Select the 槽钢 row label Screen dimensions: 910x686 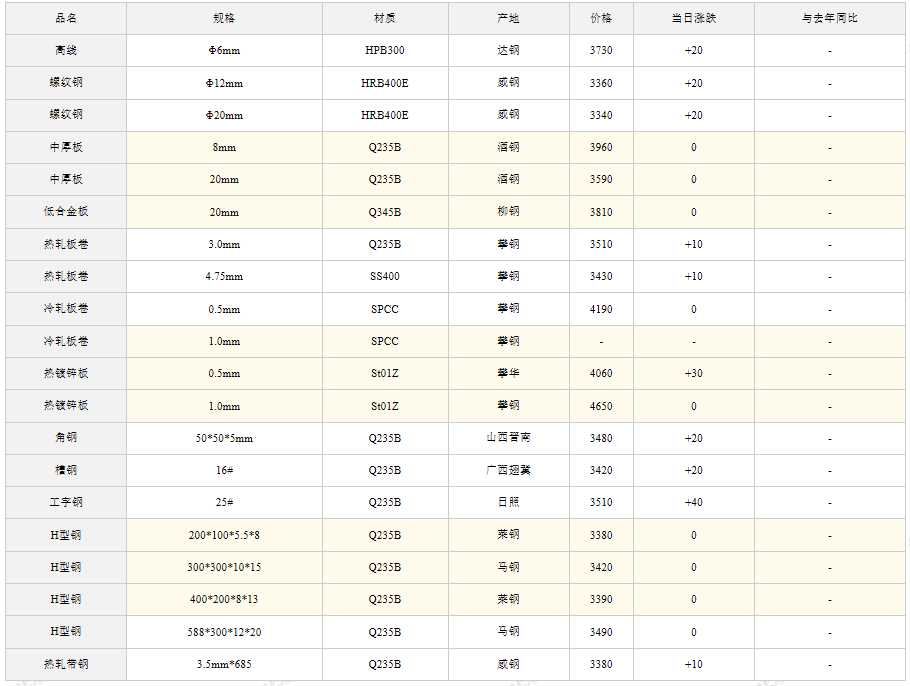point(66,470)
